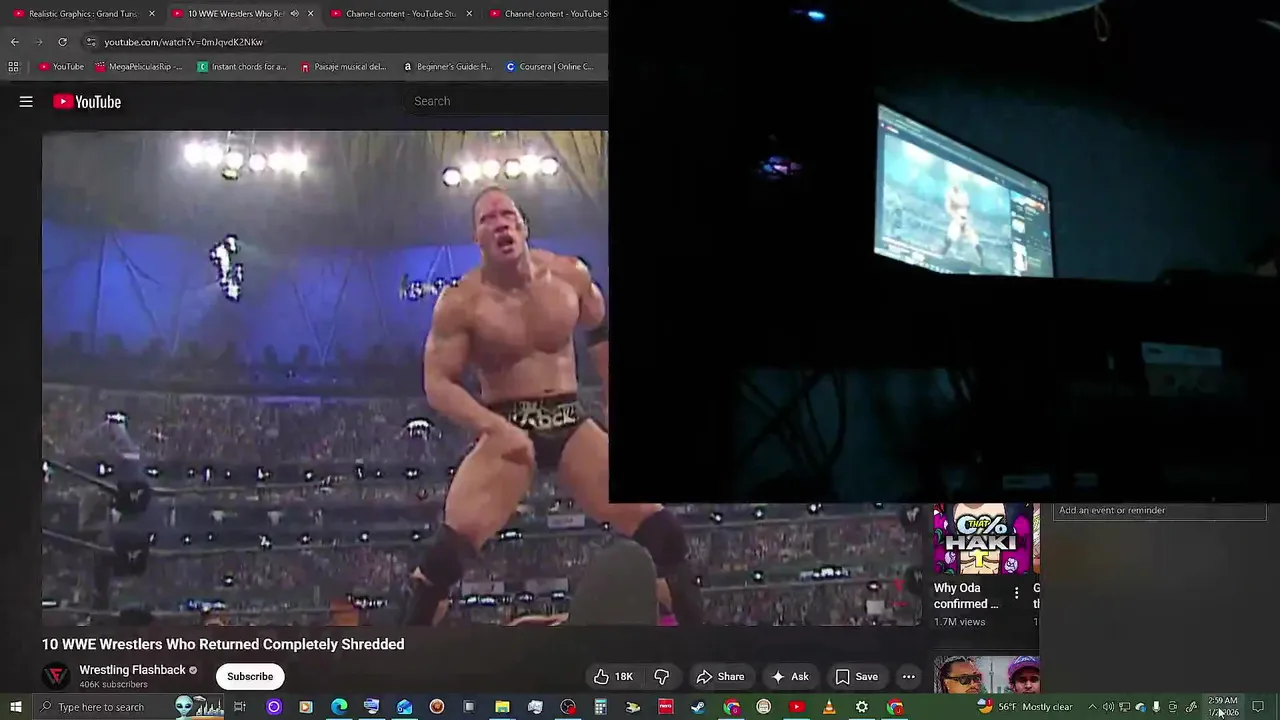Open more actions three-dot menu under video

(x=908, y=677)
